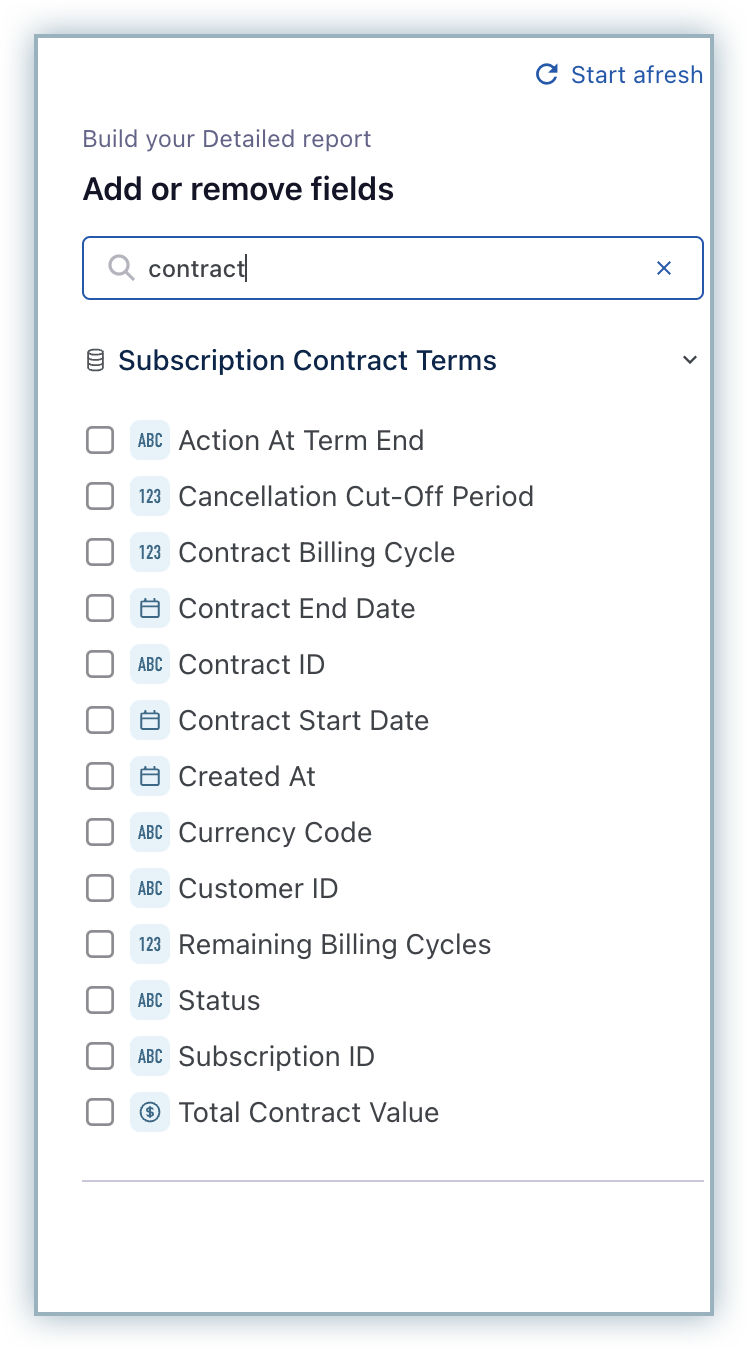The height and width of the screenshot is (1350, 748).
Task: Click the 123 icon for Remaining Billing Cycles
Action: [150, 944]
